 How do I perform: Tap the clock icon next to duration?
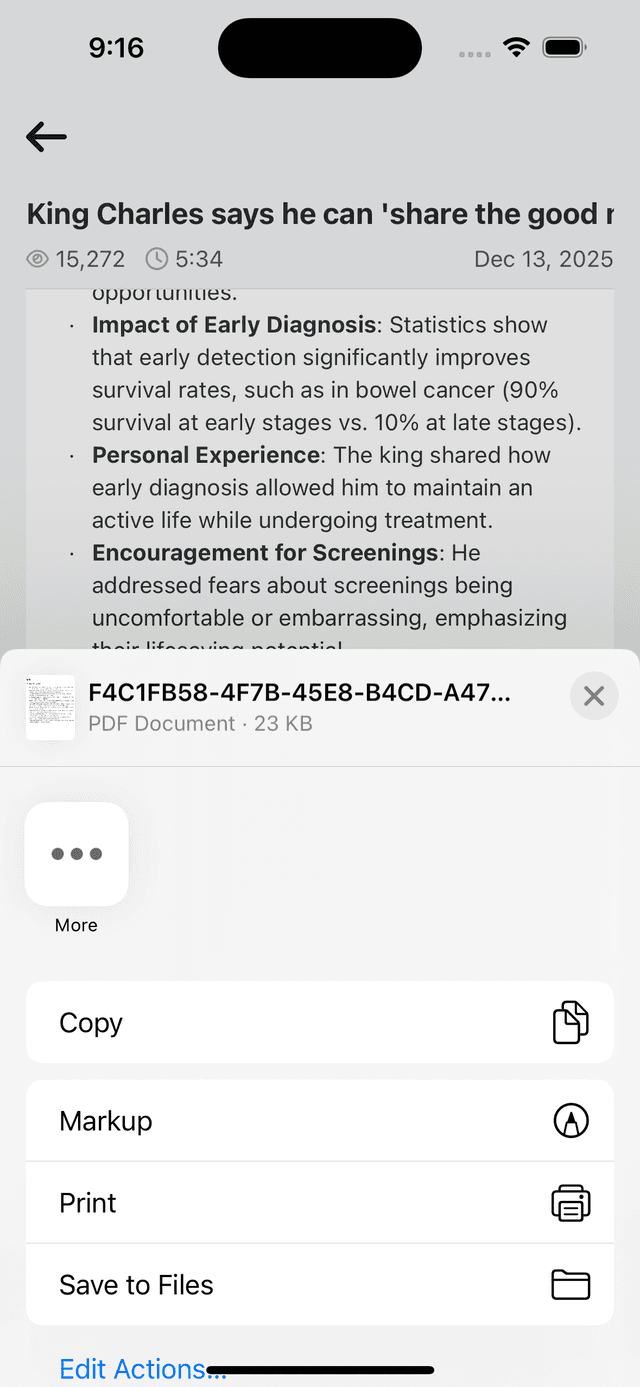coord(157,259)
